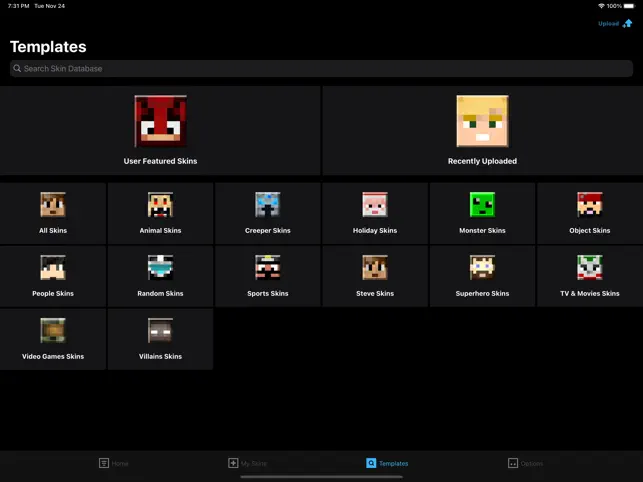Click the All Skins label
Image resolution: width=643 pixels, height=482 pixels.
[53, 231]
